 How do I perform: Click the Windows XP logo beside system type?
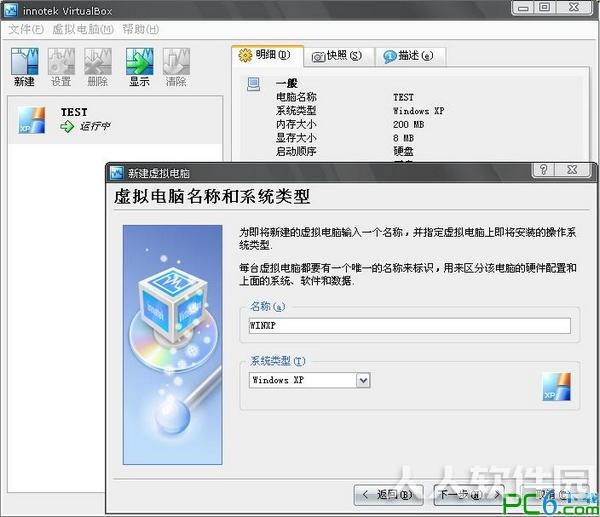pyautogui.click(x=557, y=387)
